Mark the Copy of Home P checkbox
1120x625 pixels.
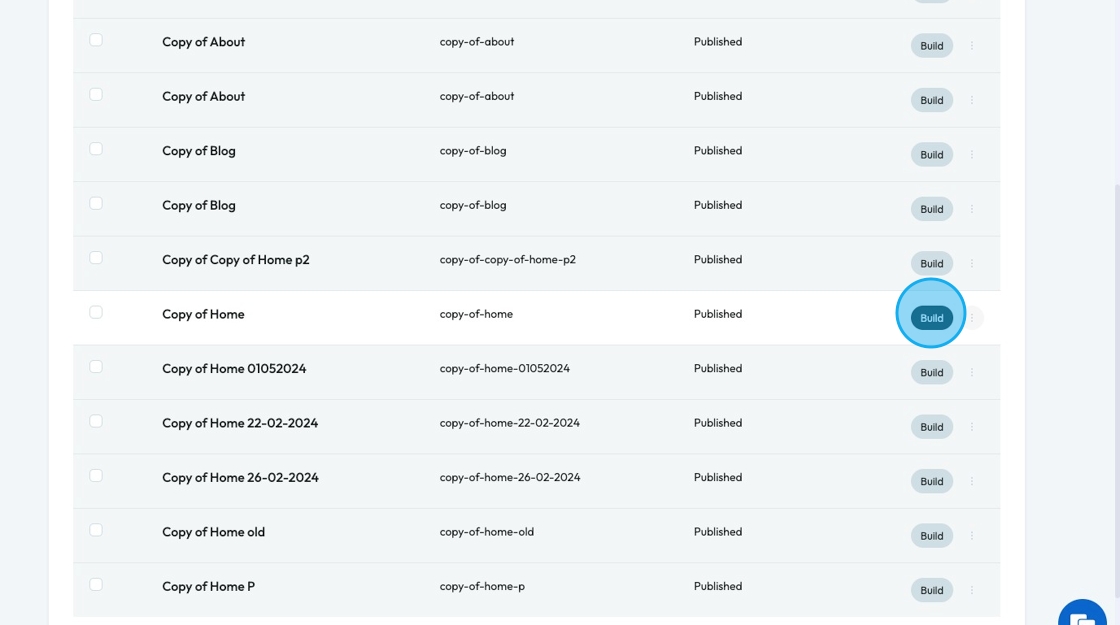coord(96,584)
